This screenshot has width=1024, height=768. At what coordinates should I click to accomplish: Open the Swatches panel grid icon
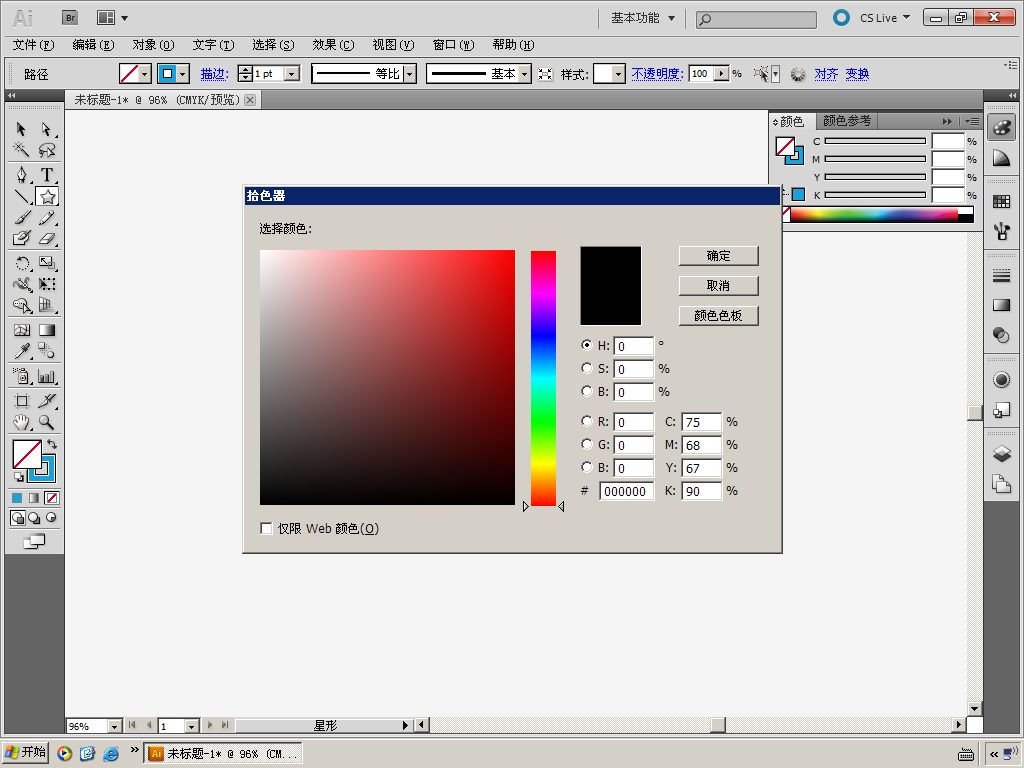(x=1001, y=201)
